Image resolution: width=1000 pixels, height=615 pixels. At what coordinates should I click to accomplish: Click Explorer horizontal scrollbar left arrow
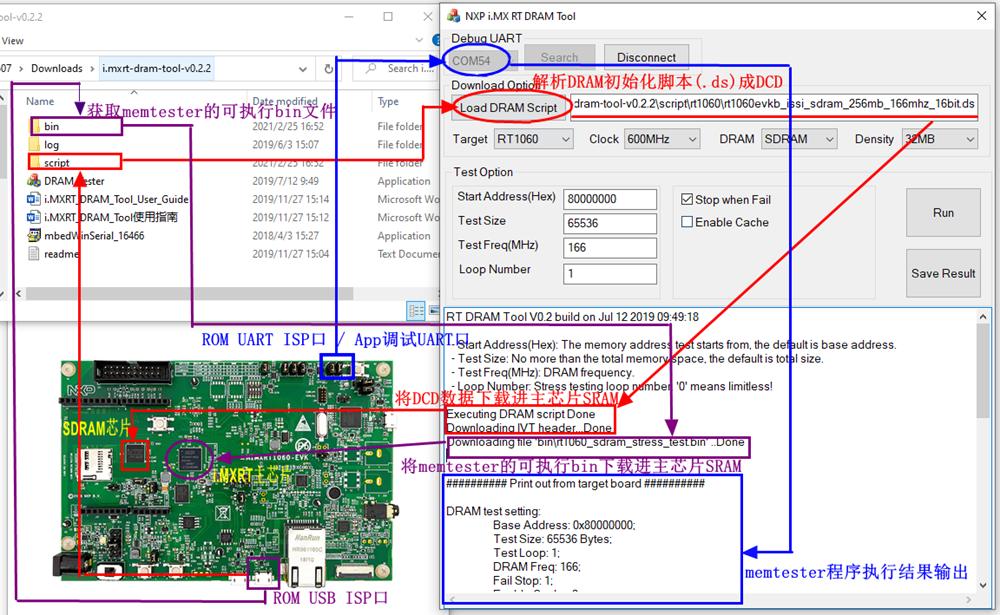click(18, 293)
